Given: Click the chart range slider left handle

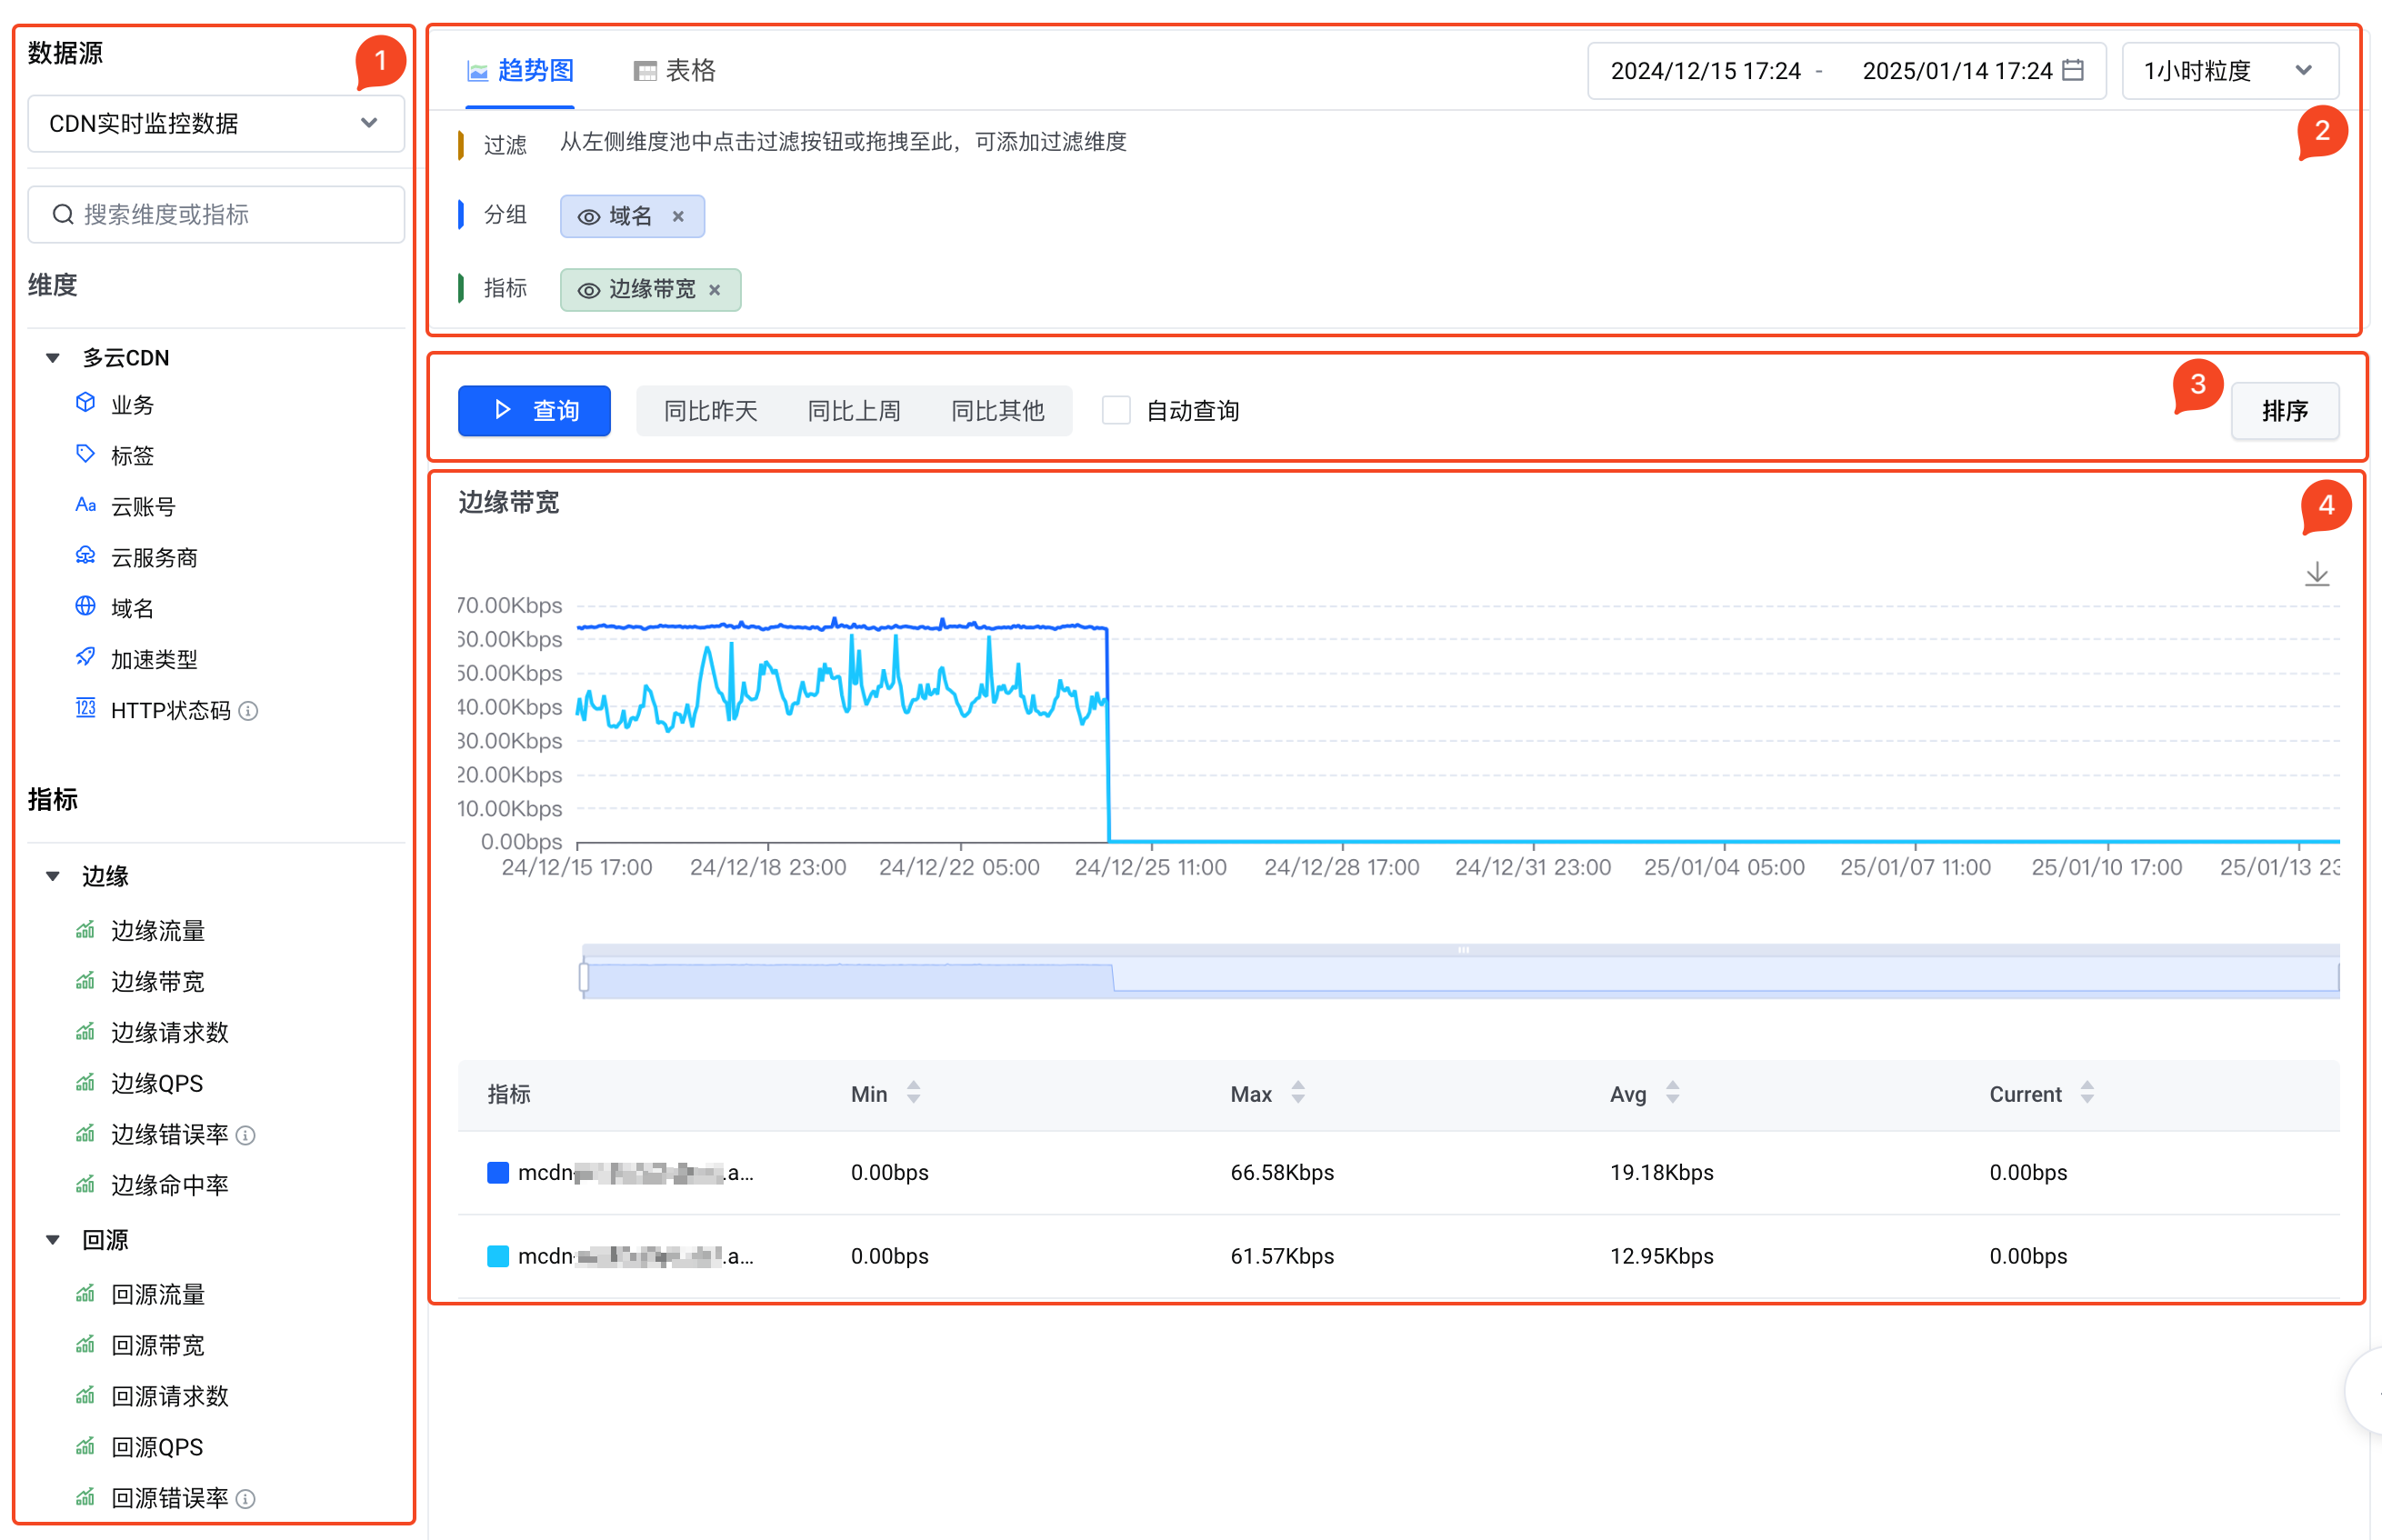Looking at the screenshot, I should (584, 977).
